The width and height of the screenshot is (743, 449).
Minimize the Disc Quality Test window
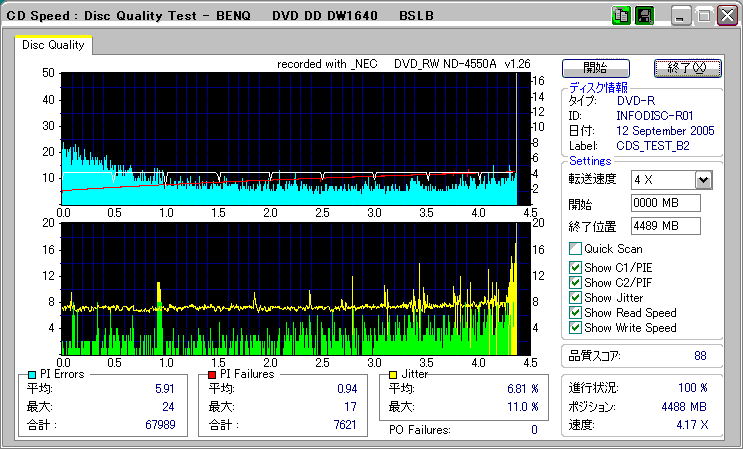click(x=681, y=16)
